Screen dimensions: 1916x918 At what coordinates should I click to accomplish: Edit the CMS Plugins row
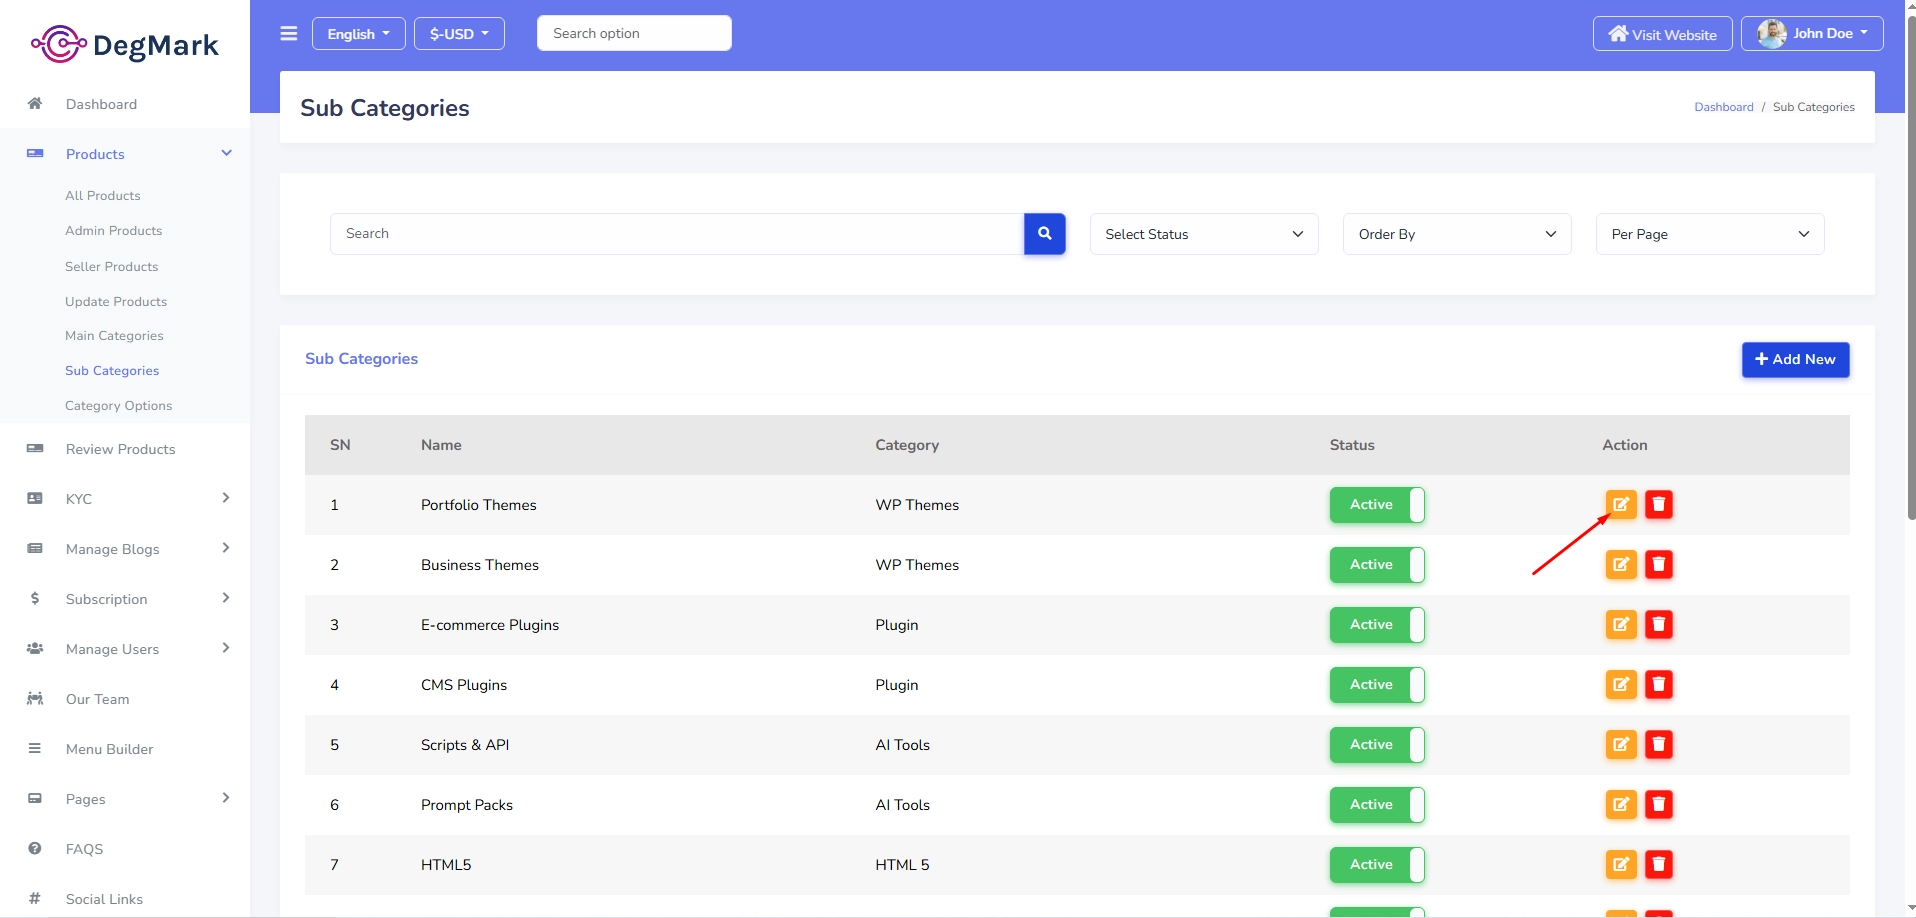[1620, 684]
